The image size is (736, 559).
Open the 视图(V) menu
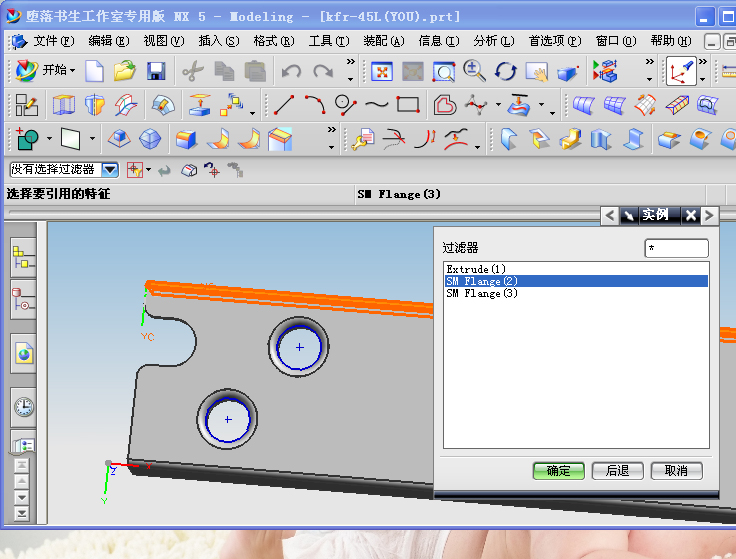164,41
